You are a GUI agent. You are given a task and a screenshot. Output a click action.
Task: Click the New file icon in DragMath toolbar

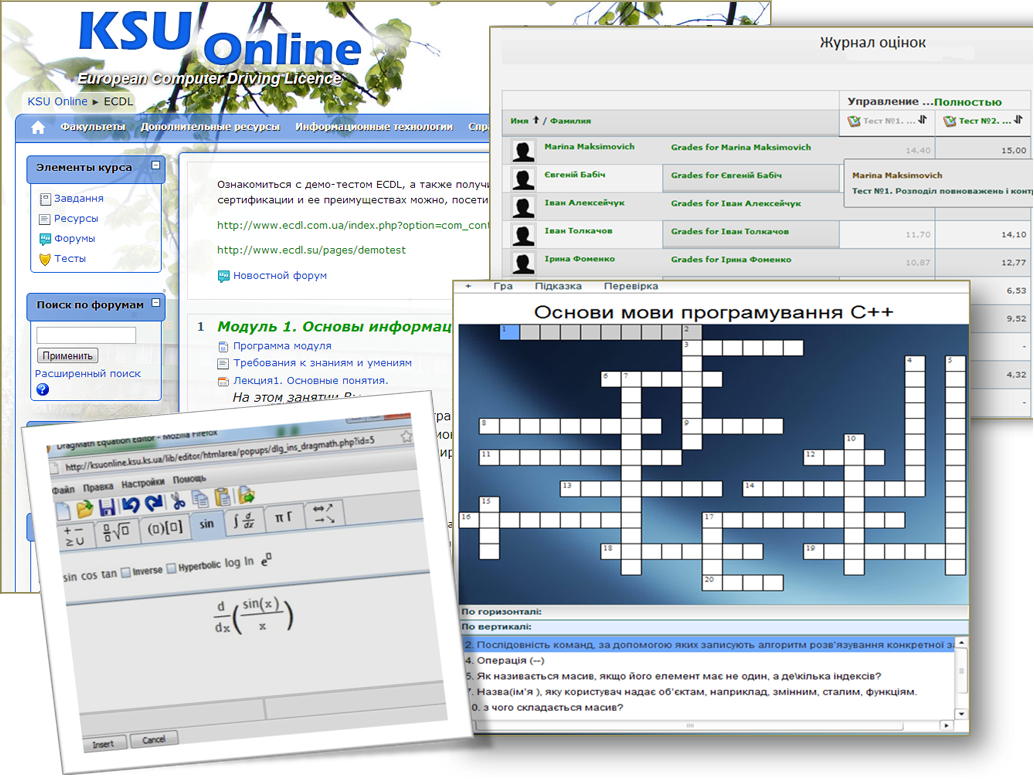click(63, 511)
